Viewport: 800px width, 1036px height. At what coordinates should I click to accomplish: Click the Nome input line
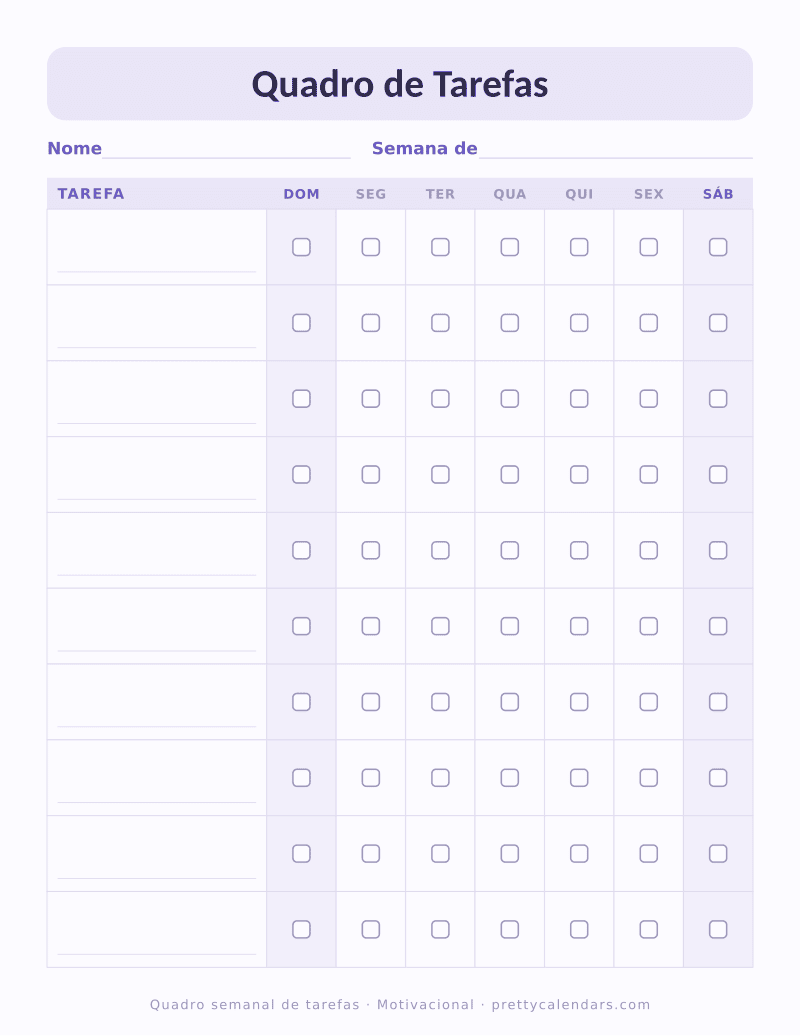[226, 157]
